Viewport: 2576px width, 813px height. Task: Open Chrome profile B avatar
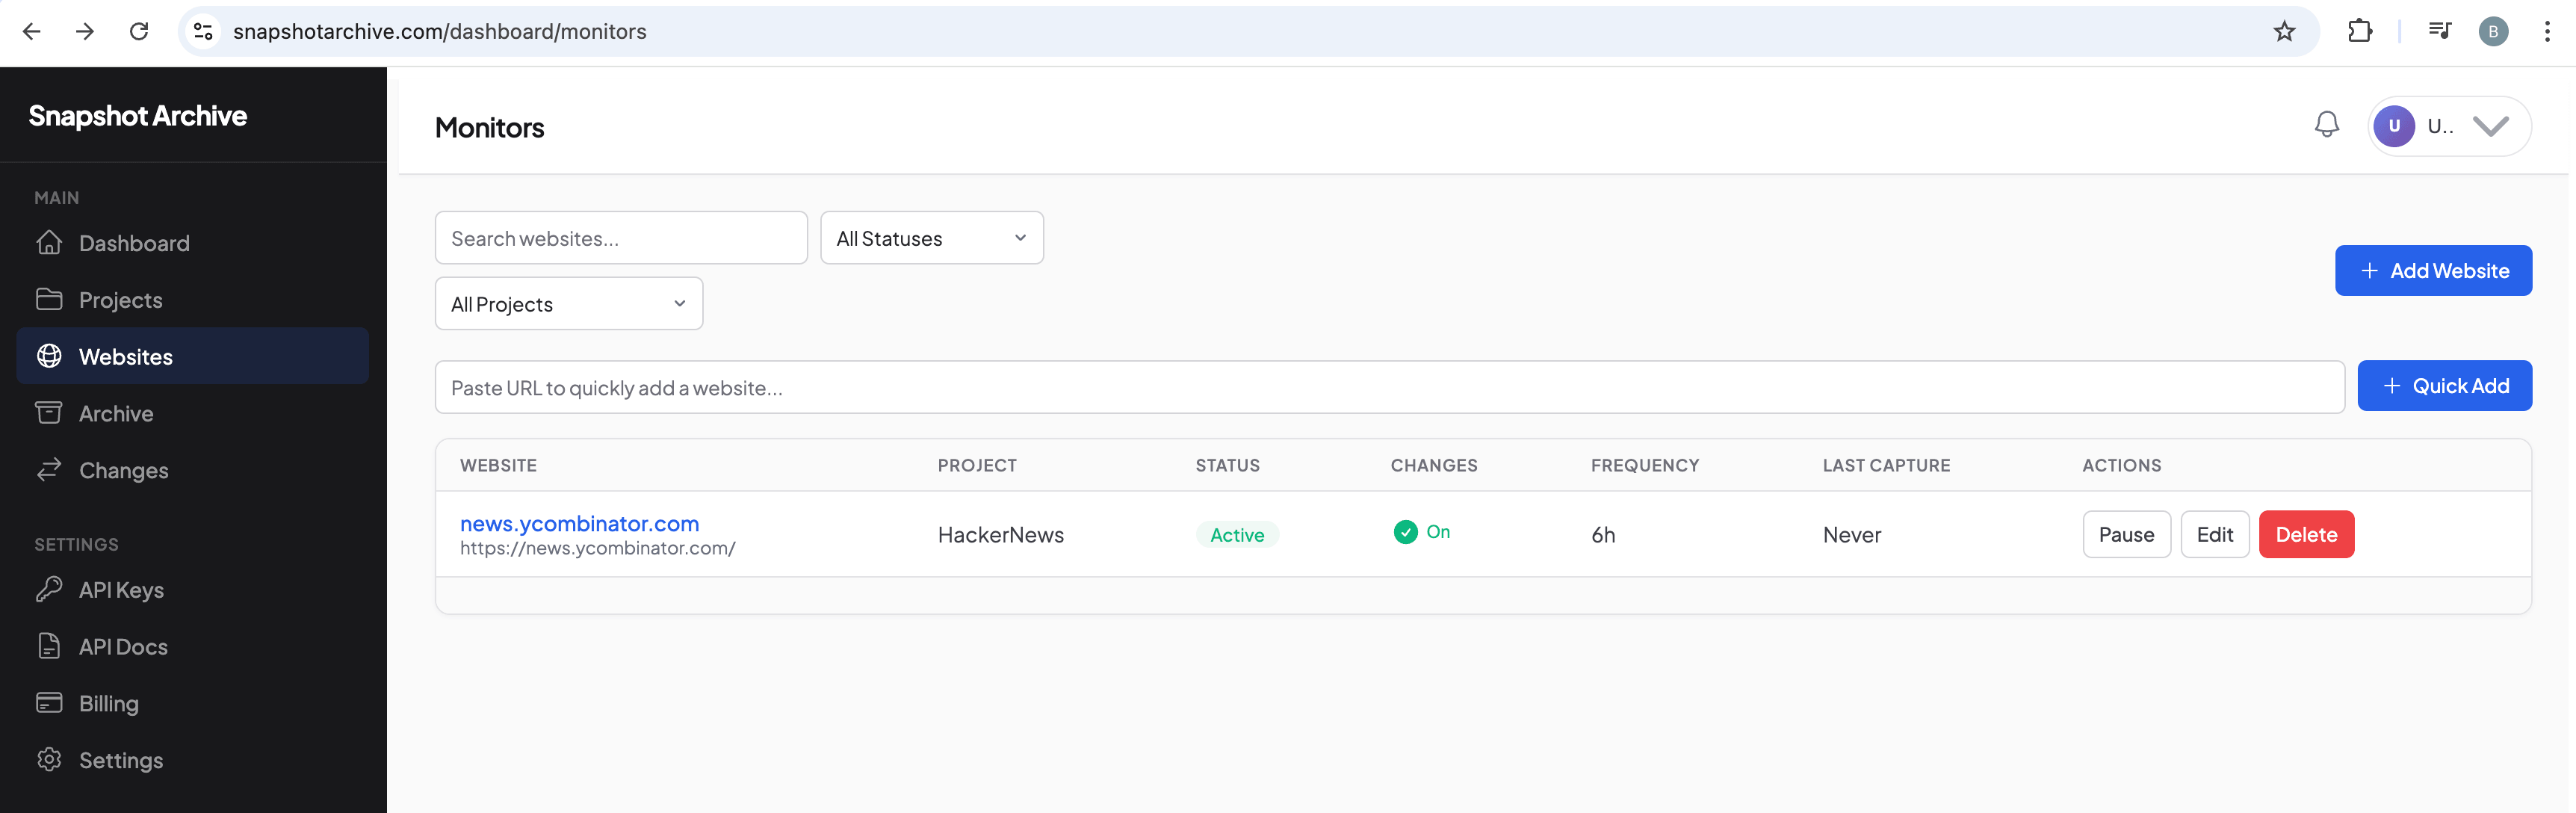[2493, 31]
